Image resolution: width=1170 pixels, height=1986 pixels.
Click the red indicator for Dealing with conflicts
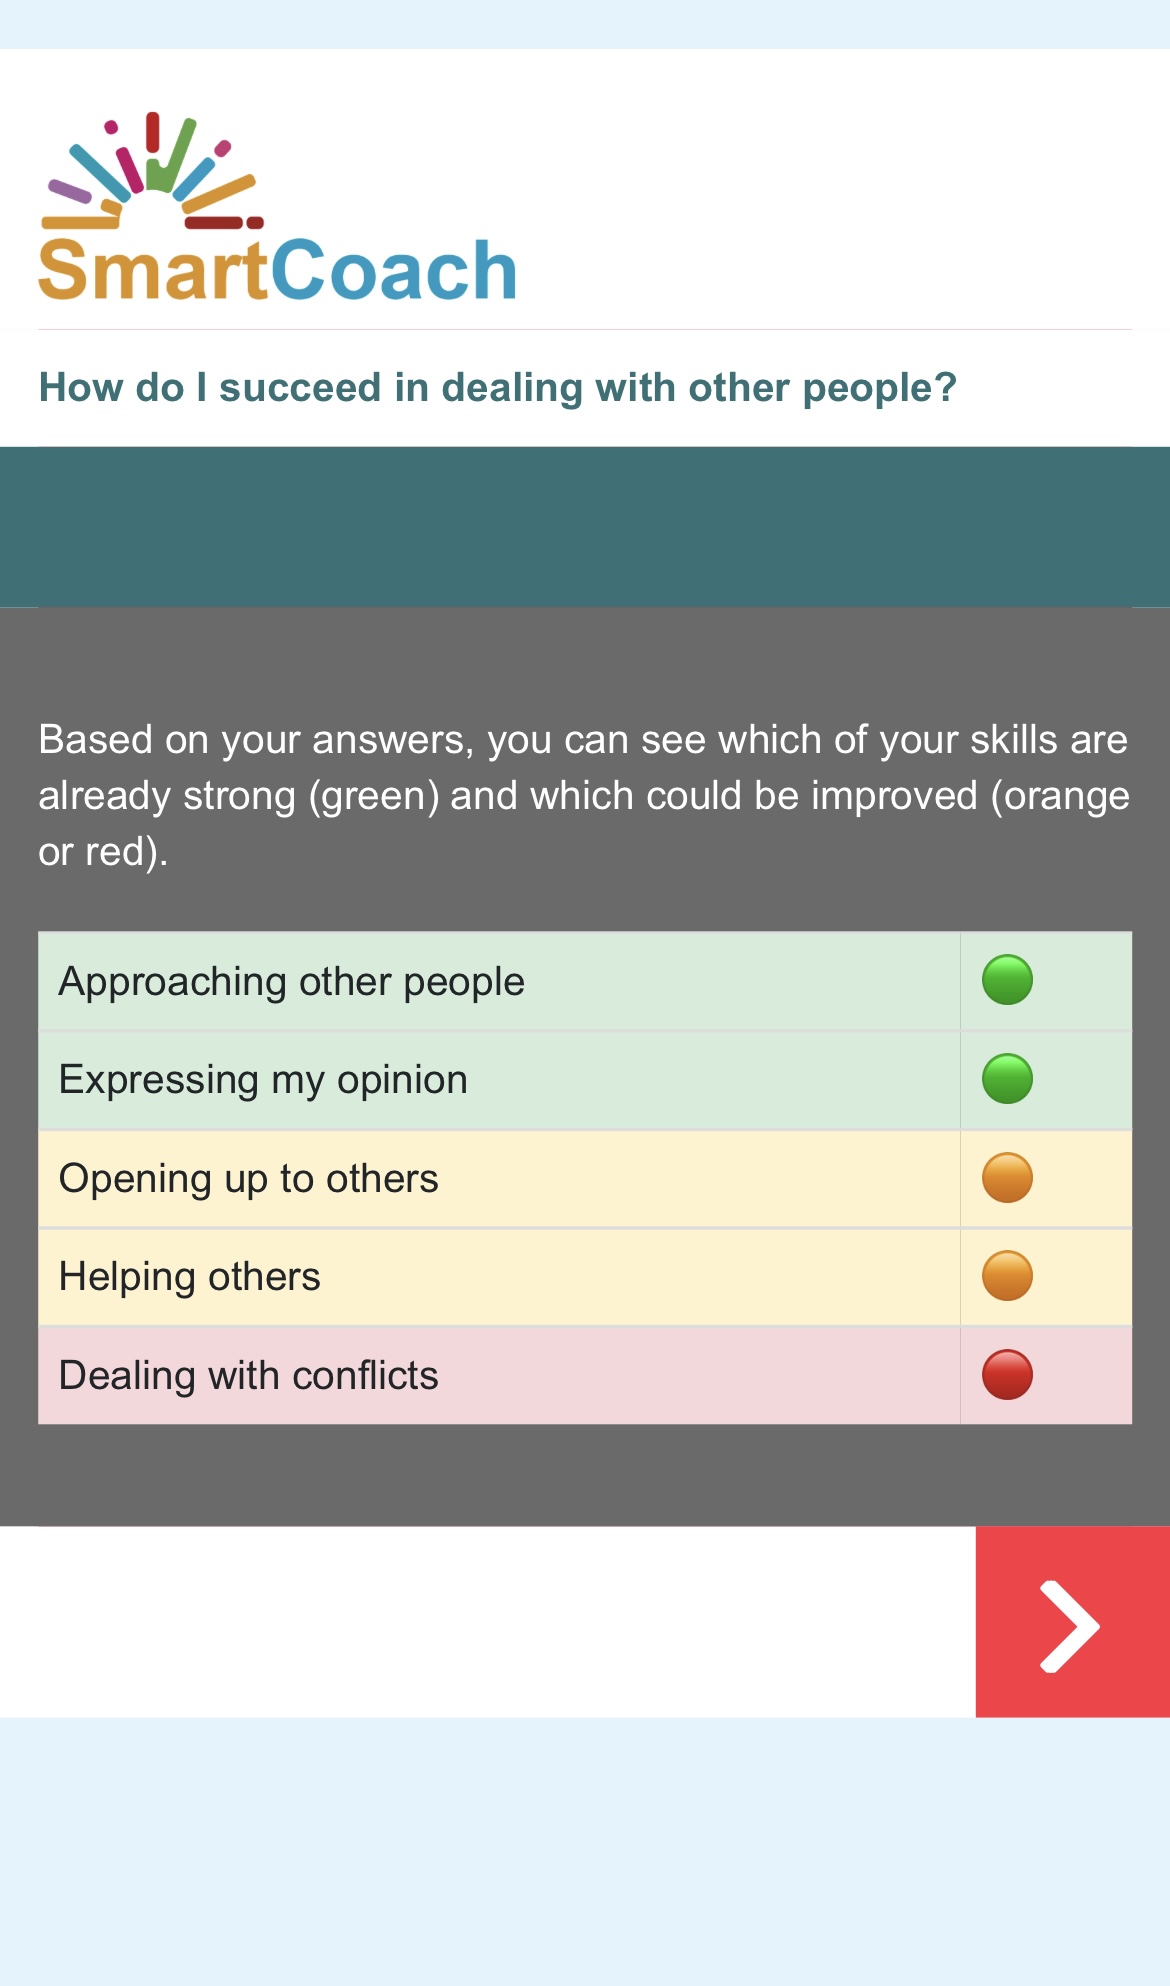coord(1007,1375)
